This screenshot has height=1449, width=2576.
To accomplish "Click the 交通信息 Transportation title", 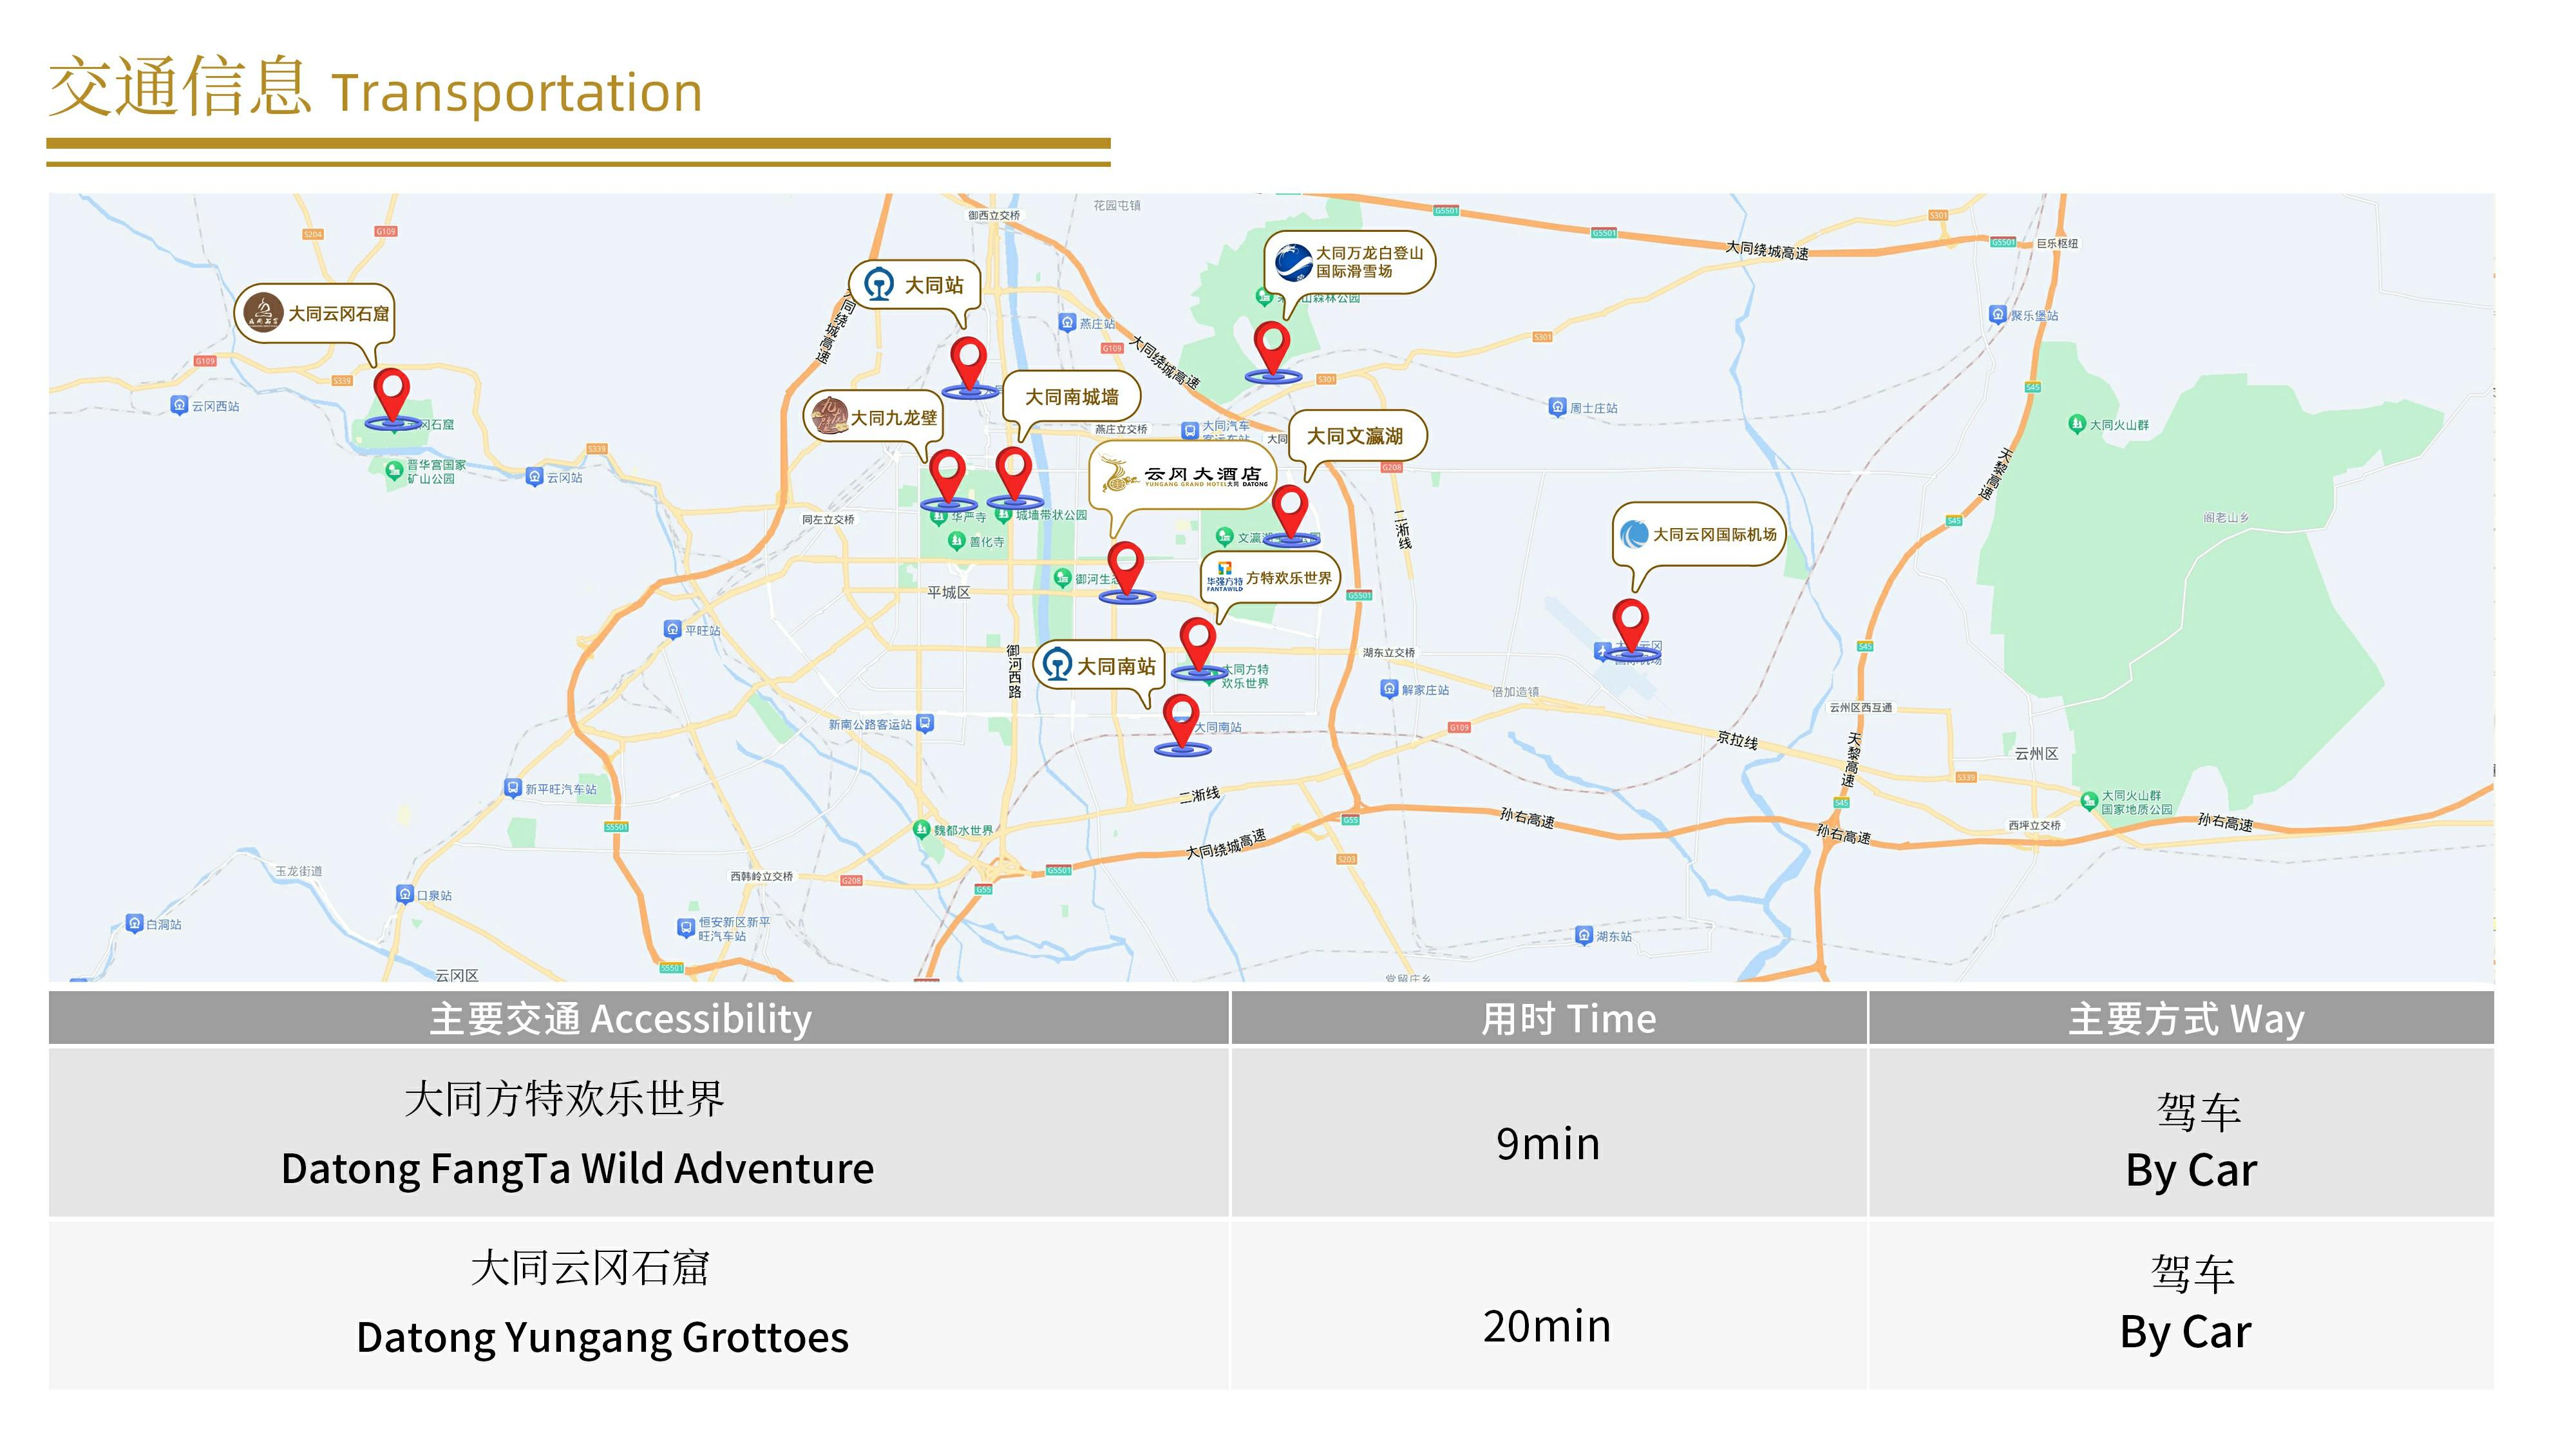I will click(376, 88).
